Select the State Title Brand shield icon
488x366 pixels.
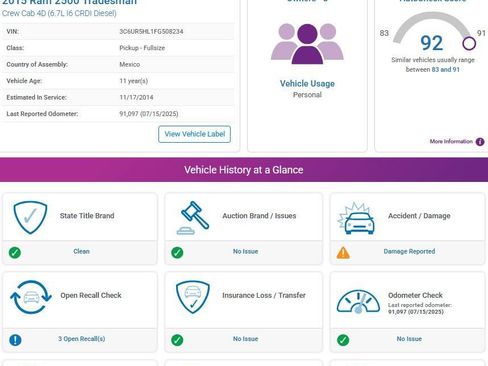30,217
